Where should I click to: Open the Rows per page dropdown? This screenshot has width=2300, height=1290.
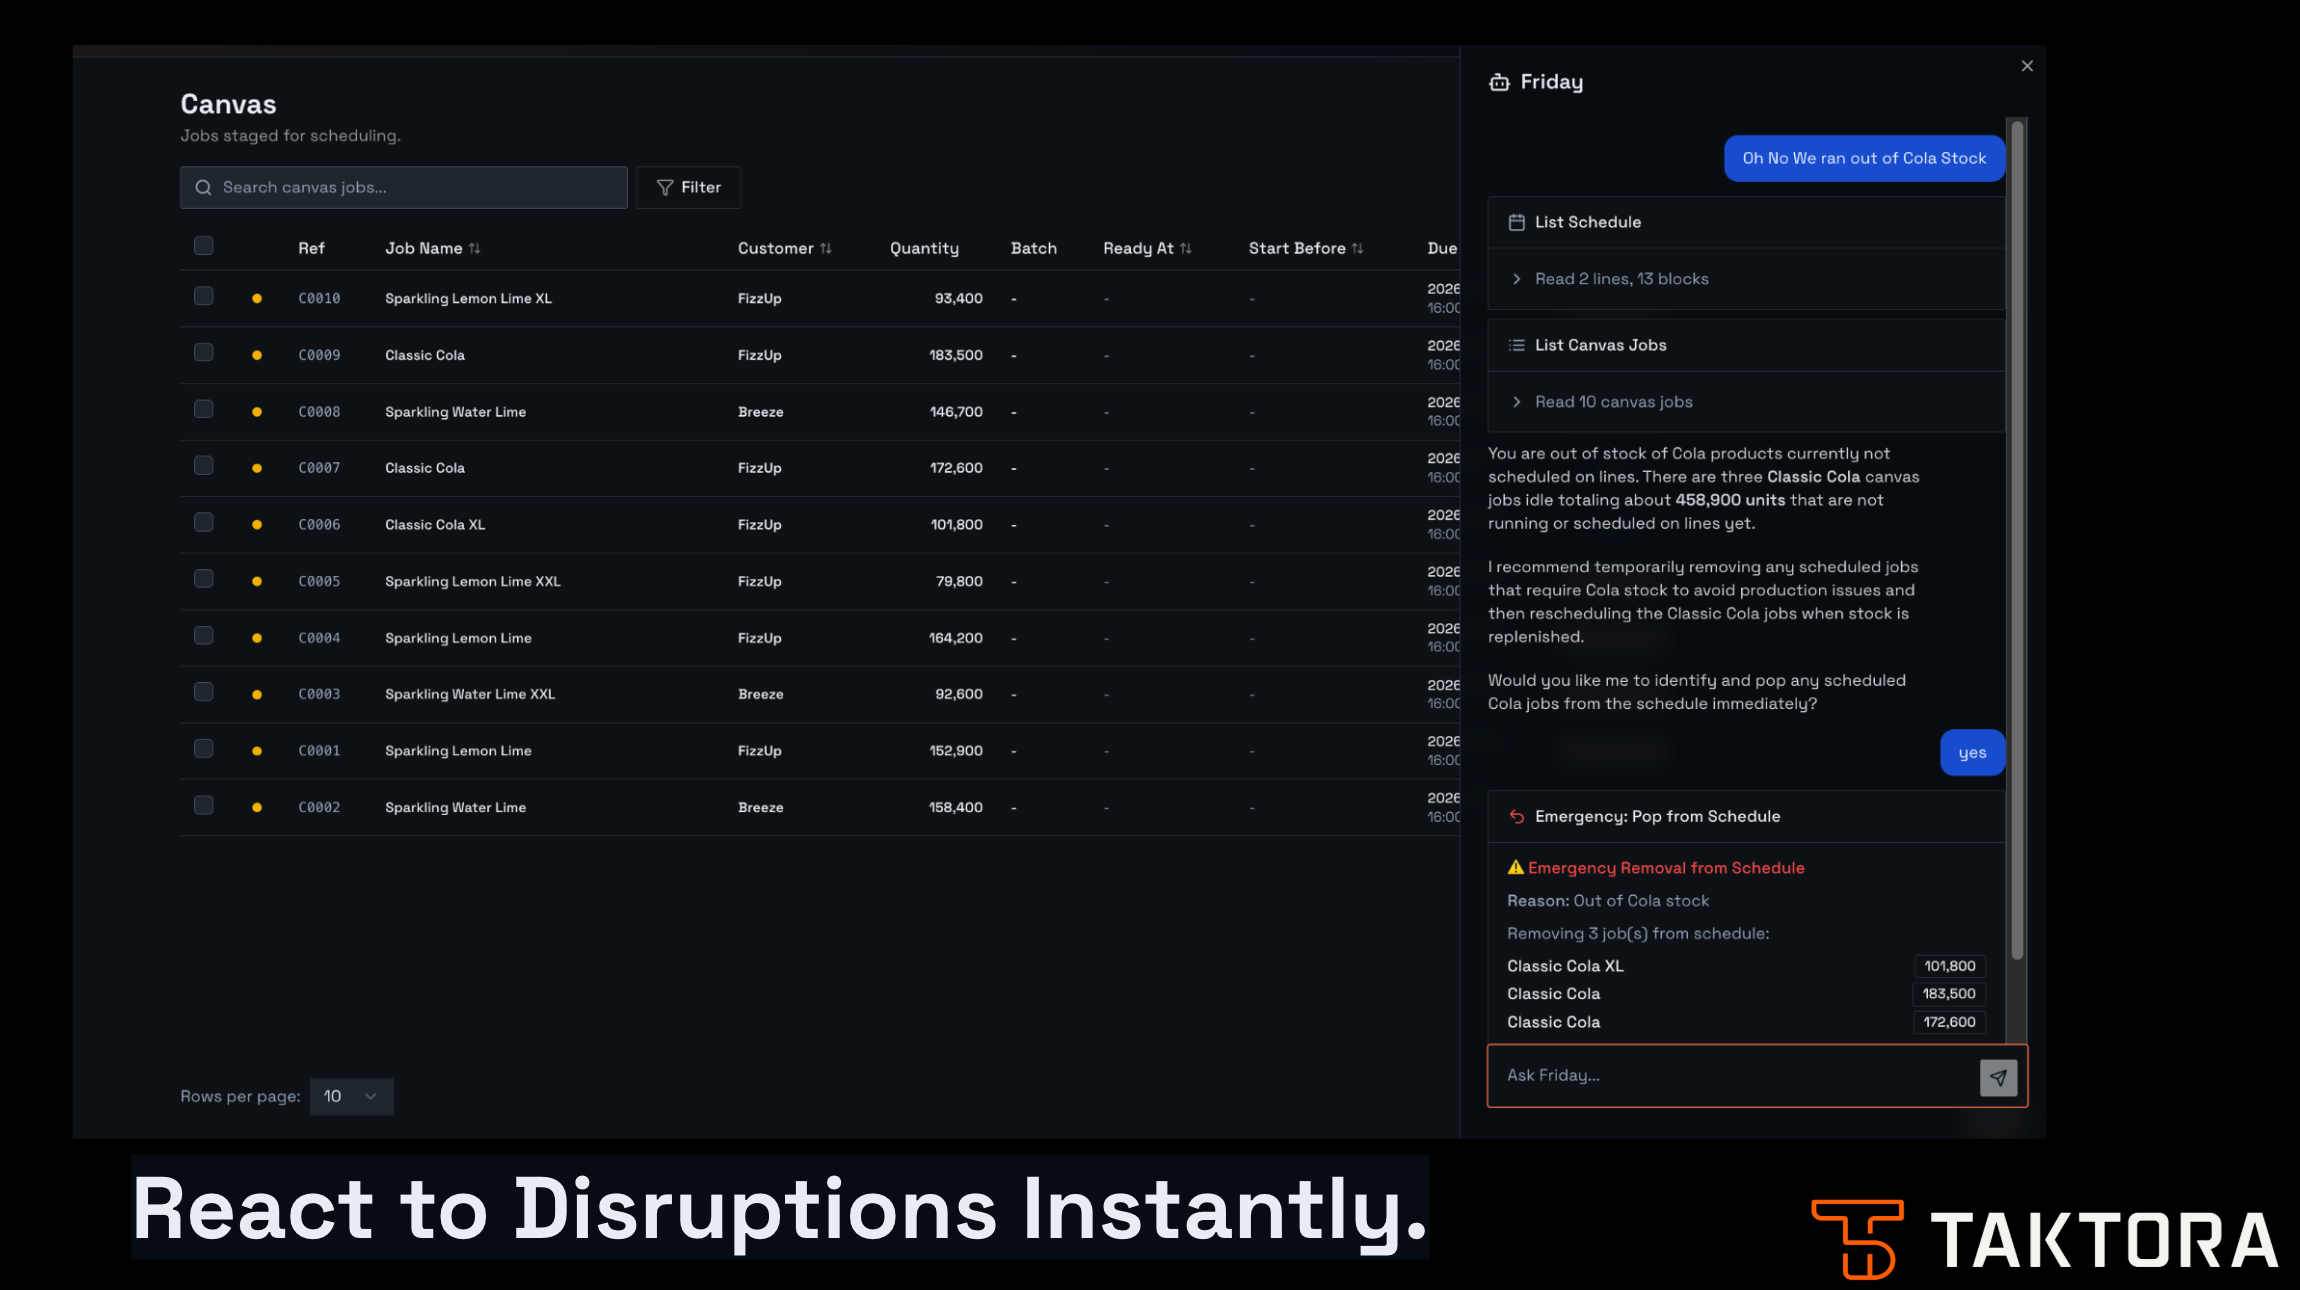(351, 1096)
